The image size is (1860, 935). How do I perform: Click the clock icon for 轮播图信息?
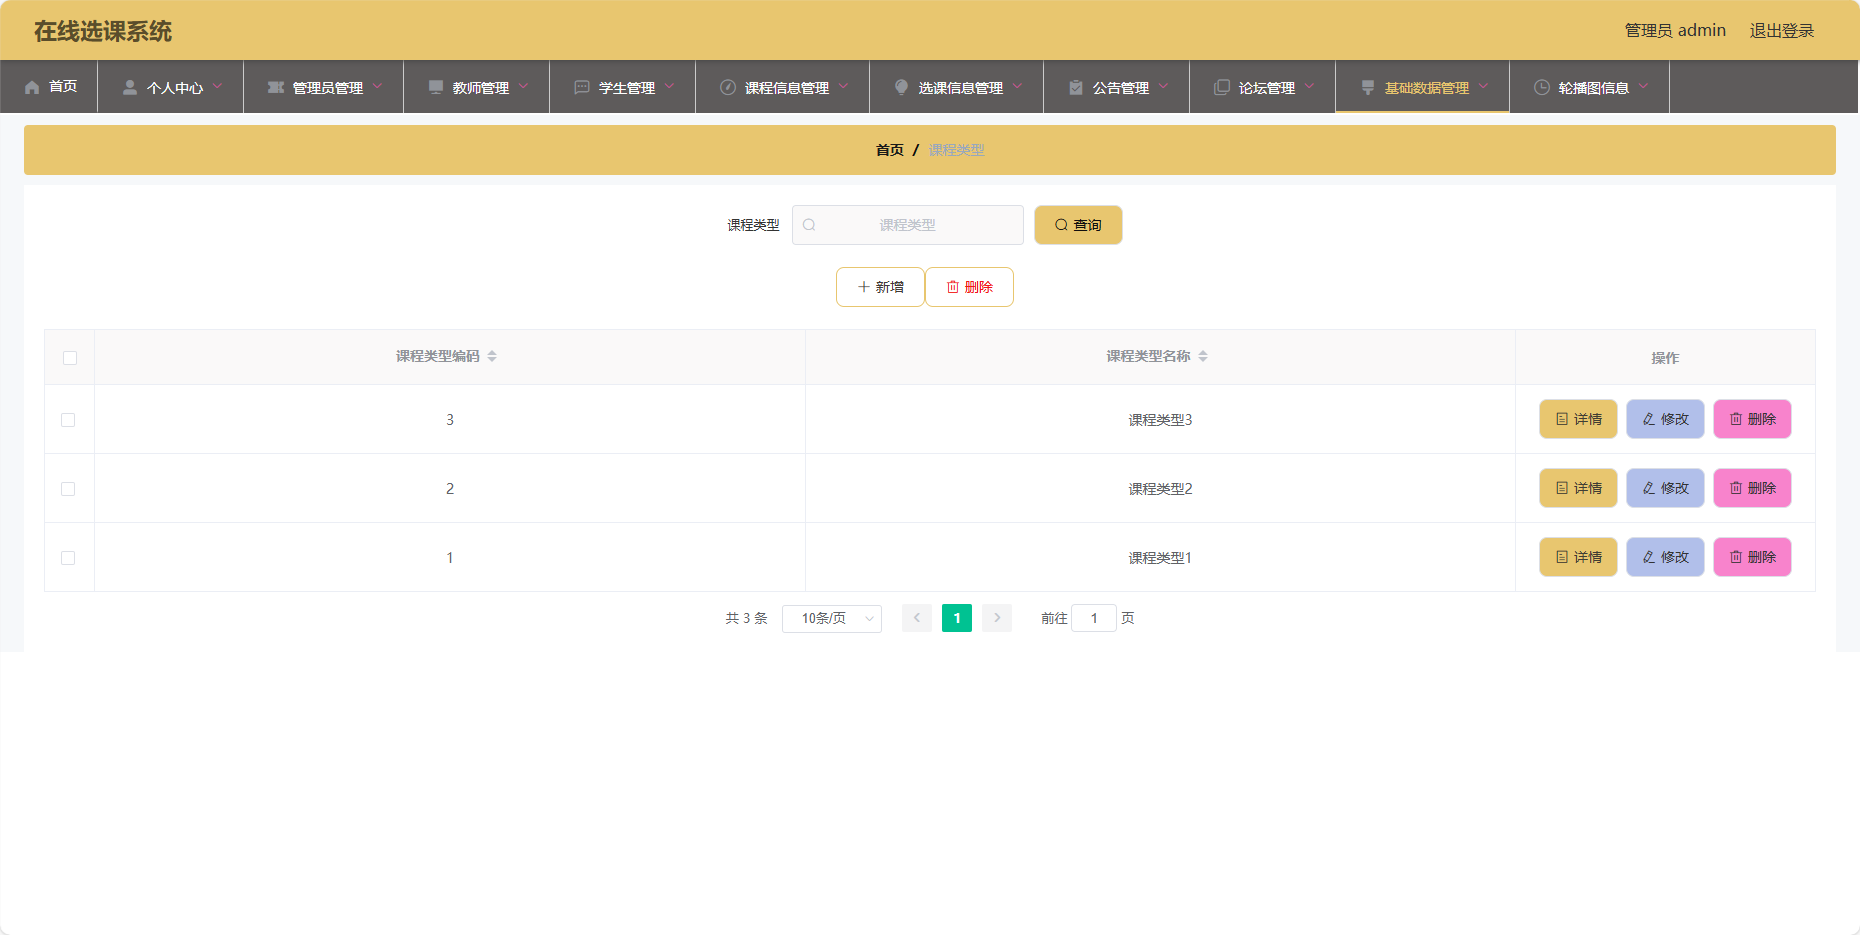tap(1542, 87)
